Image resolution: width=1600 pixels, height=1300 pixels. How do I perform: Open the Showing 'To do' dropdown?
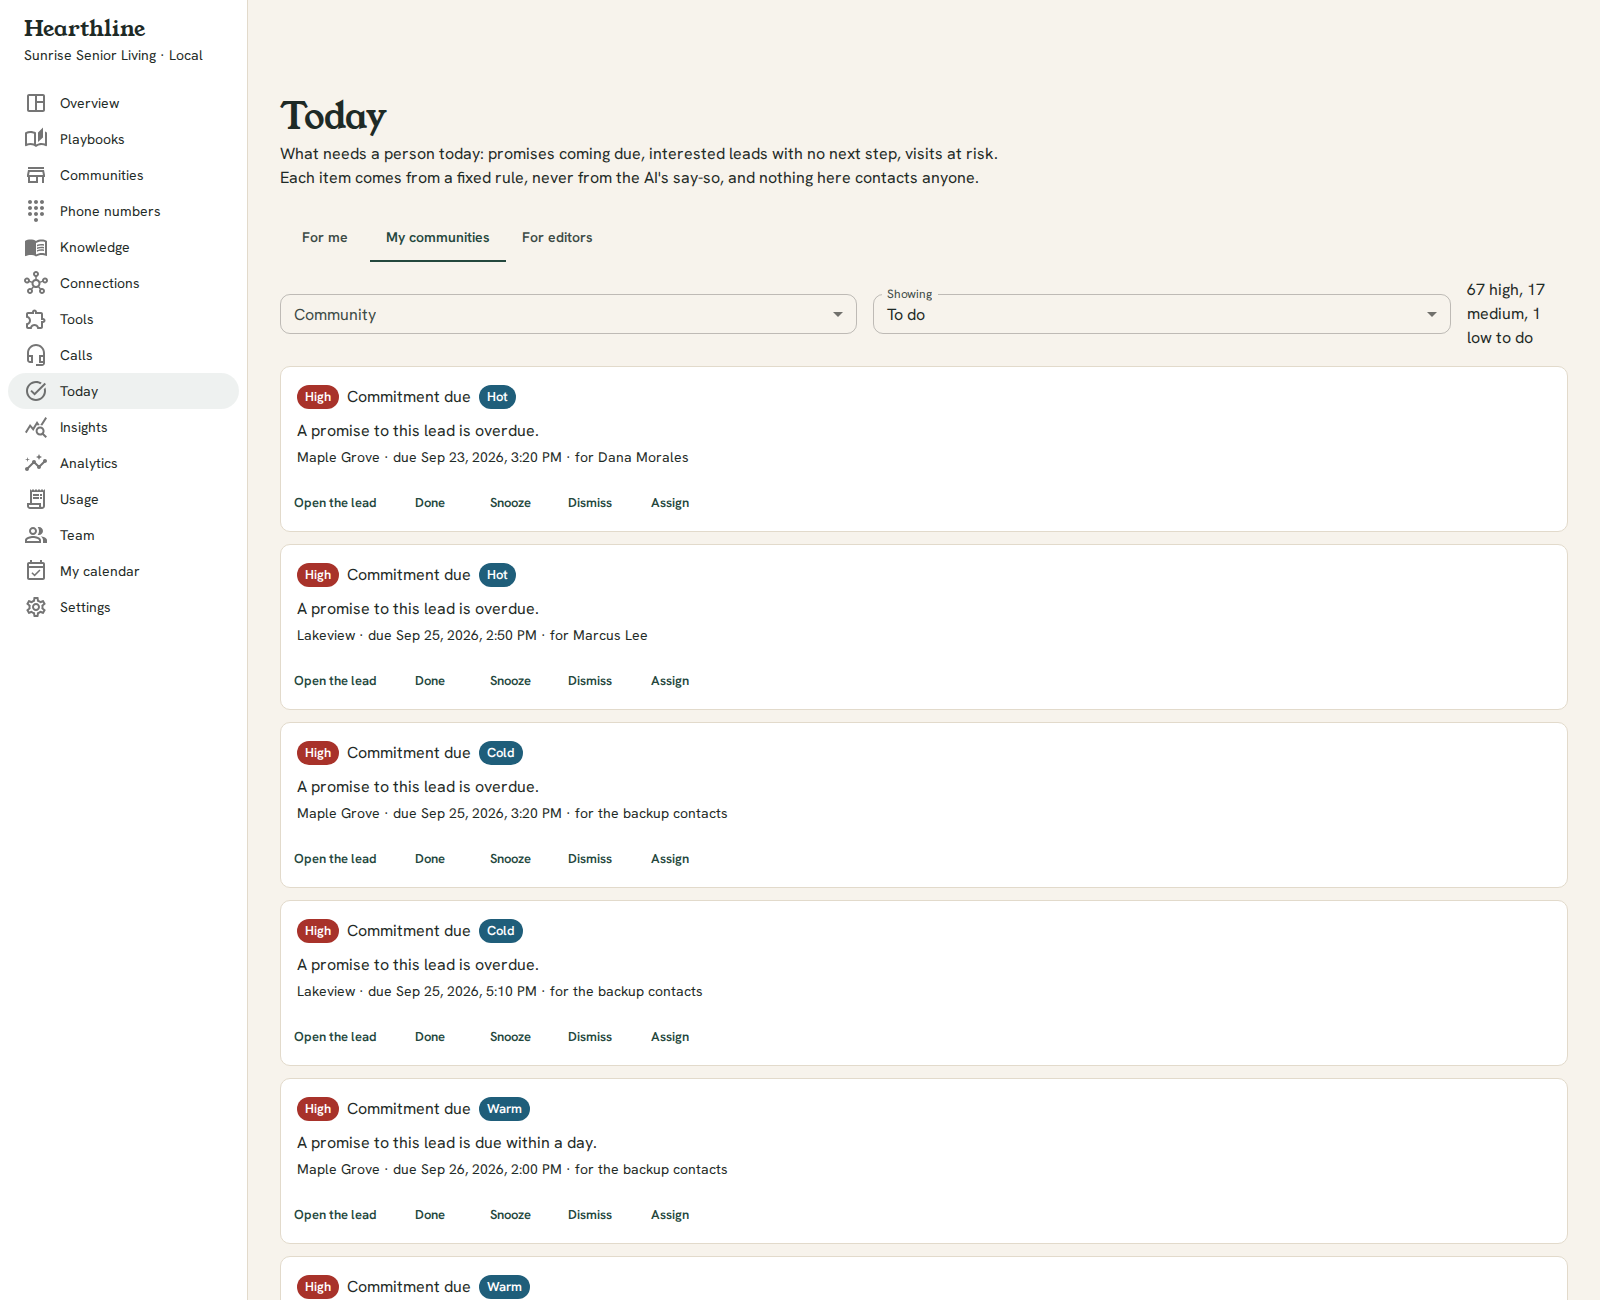1161,314
